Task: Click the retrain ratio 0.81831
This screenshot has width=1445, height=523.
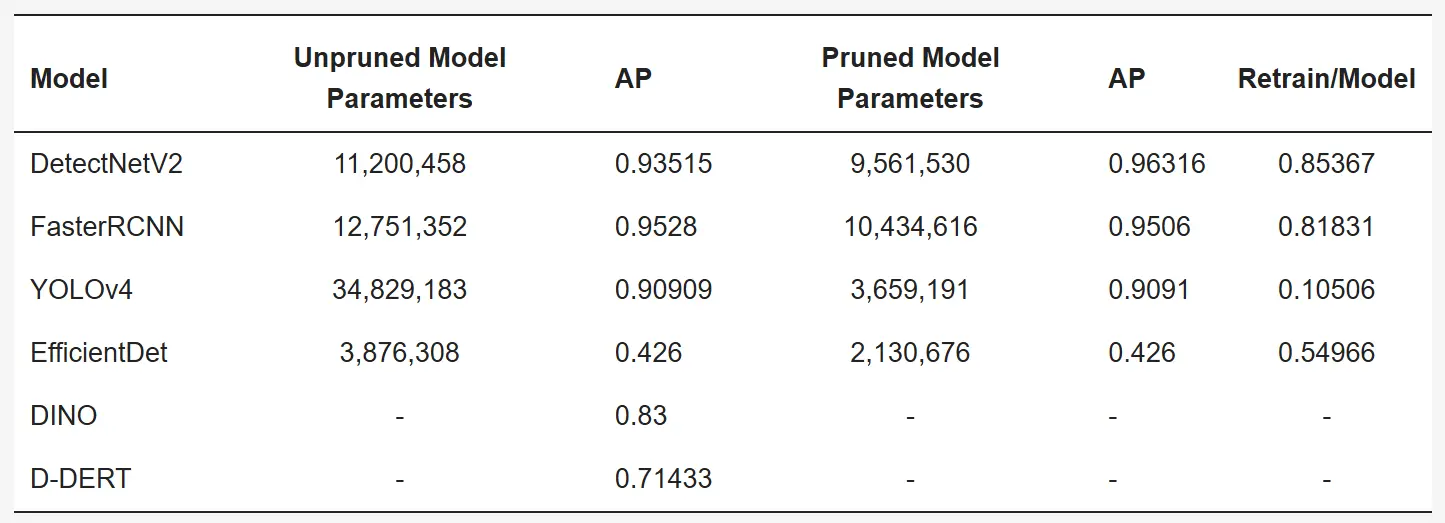Action: point(1326,226)
